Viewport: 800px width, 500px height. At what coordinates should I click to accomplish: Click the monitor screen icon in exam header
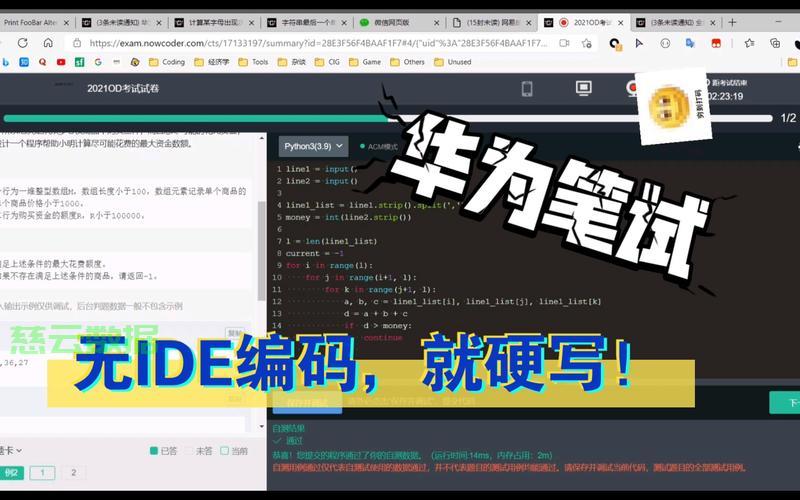(x=583, y=88)
